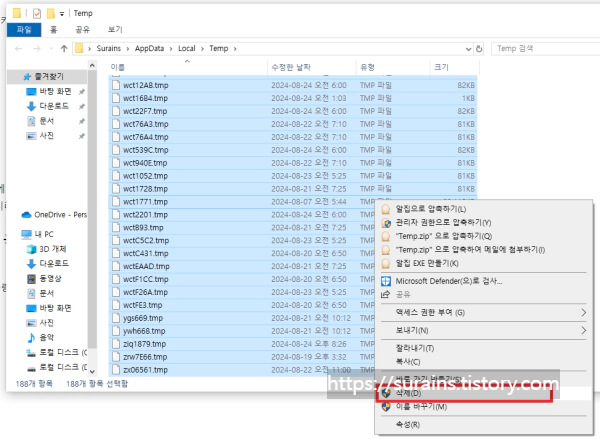Click navigation pane scrollbar up arrow

click(92, 66)
